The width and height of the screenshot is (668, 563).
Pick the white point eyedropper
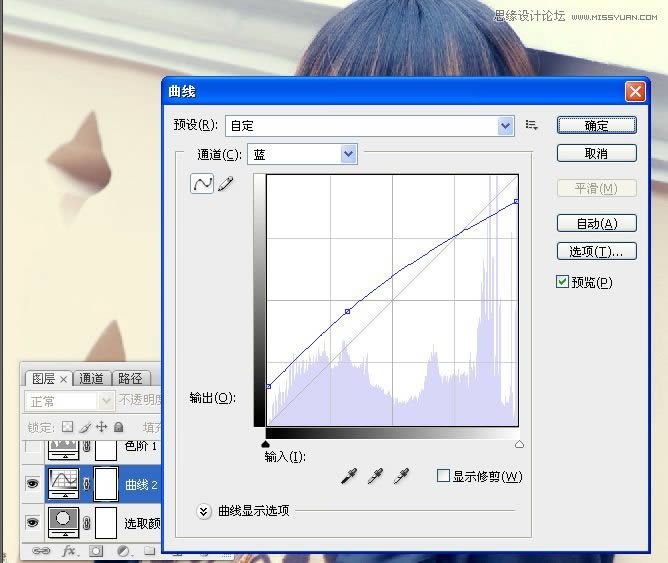point(401,477)
